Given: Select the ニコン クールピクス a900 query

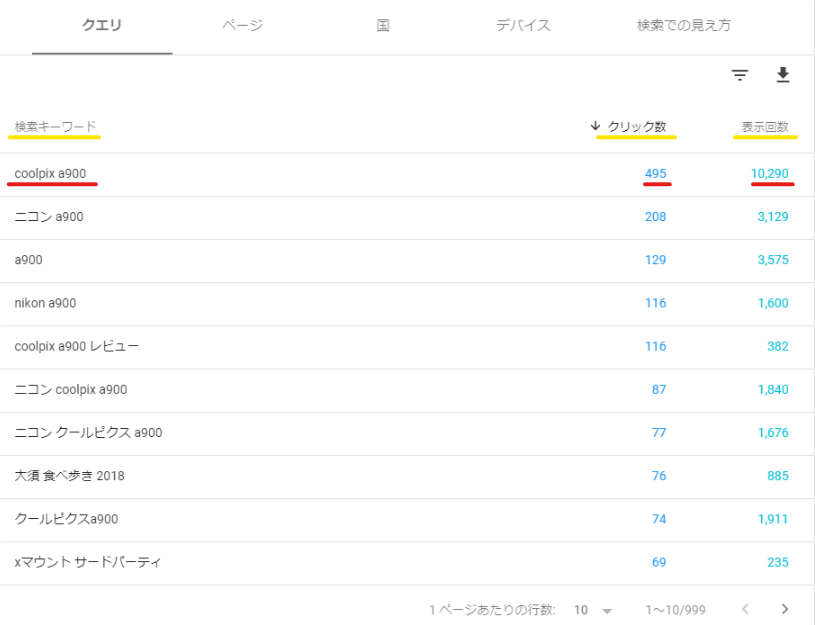Looking at the screenshot, I should coord(88,433).
